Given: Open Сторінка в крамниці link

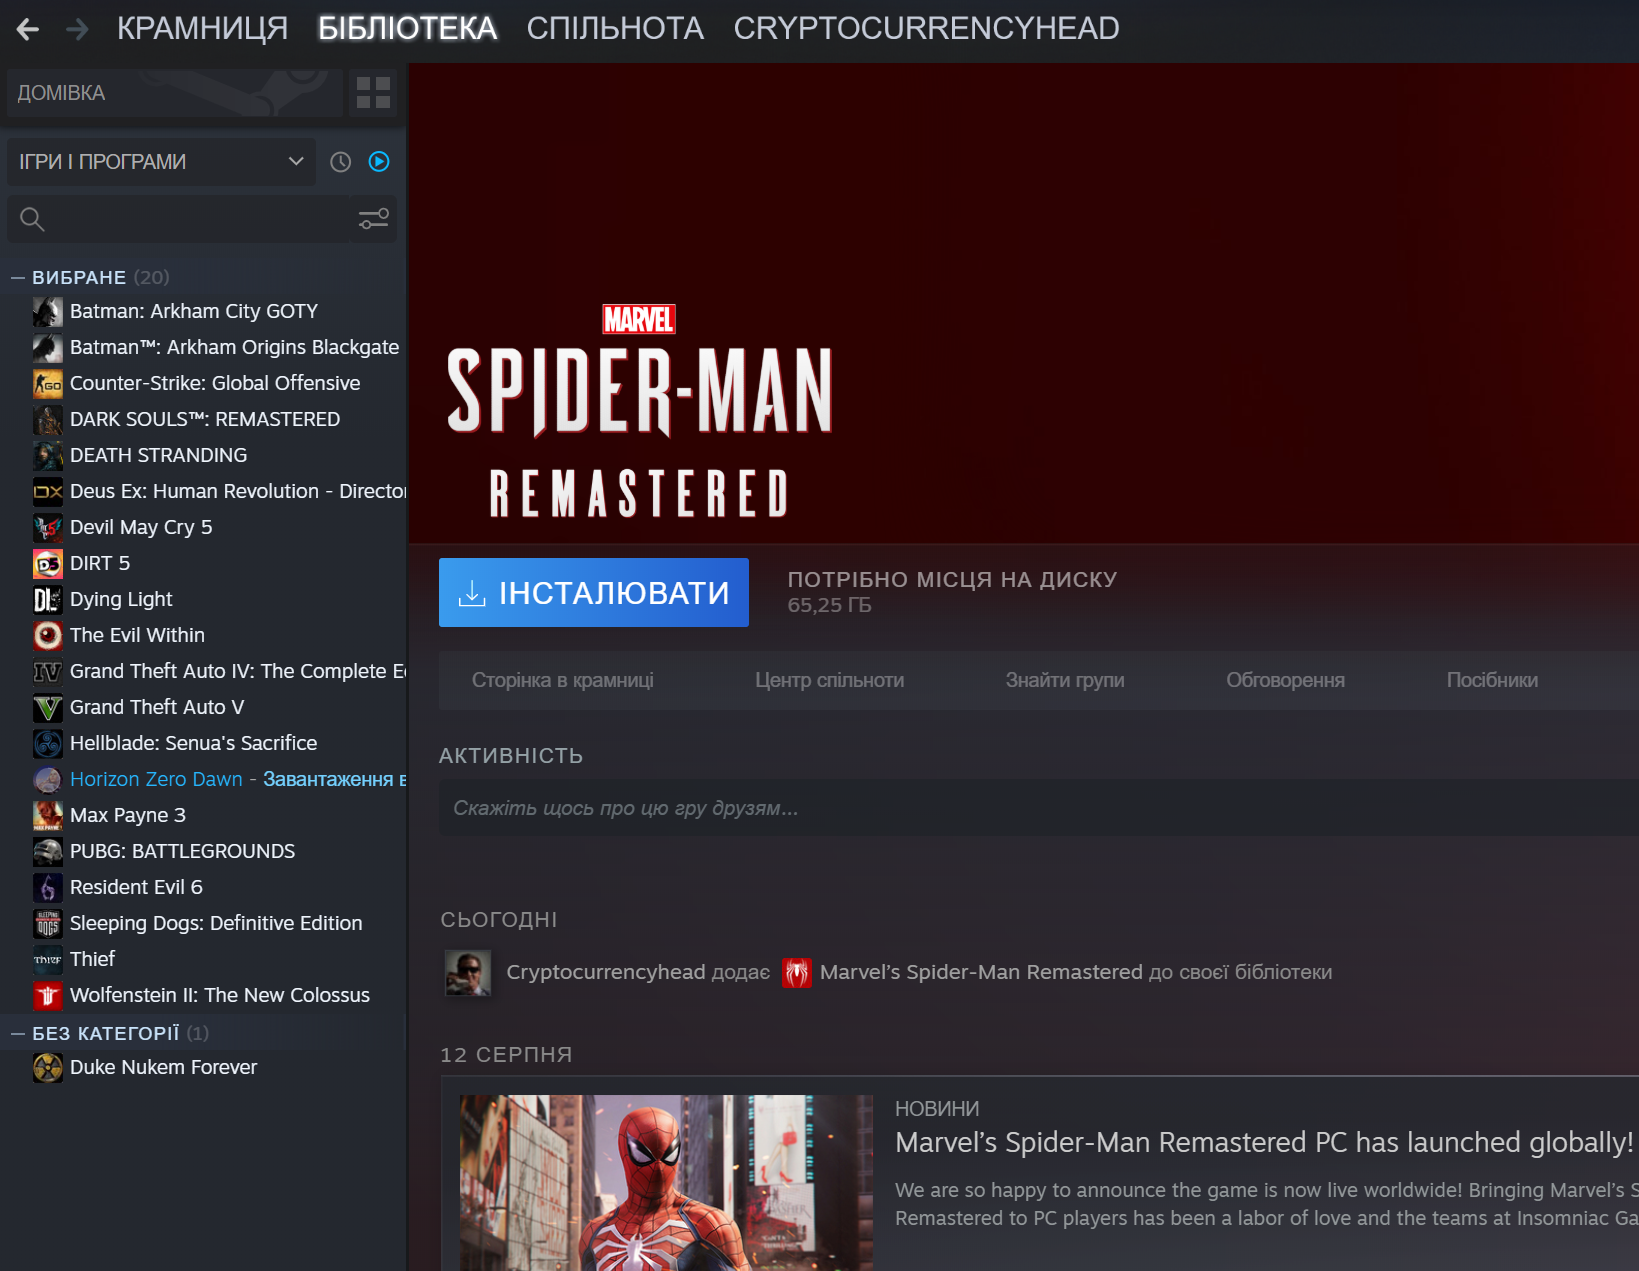Looking at the screenshot, I should point(562,681).
